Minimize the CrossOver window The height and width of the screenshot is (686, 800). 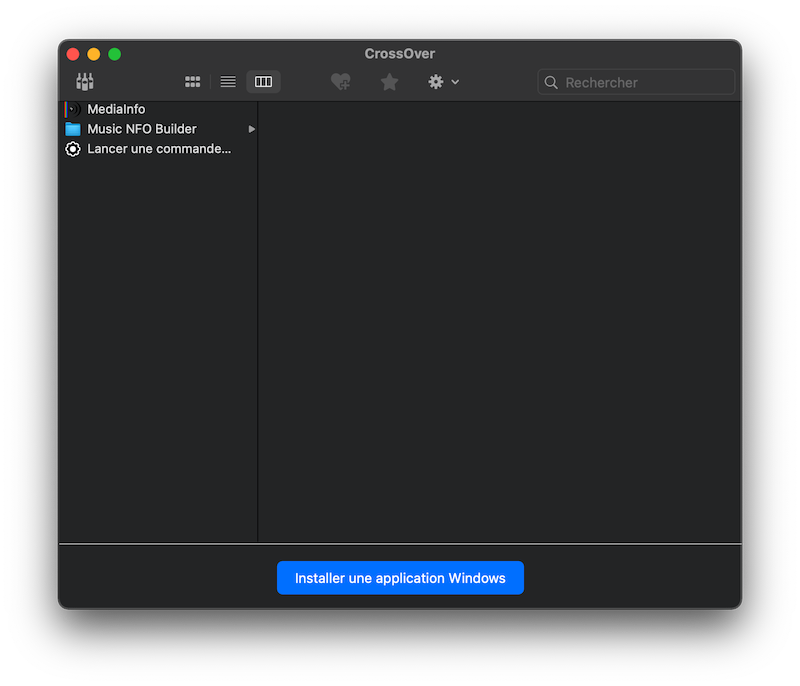pos(94,54)
